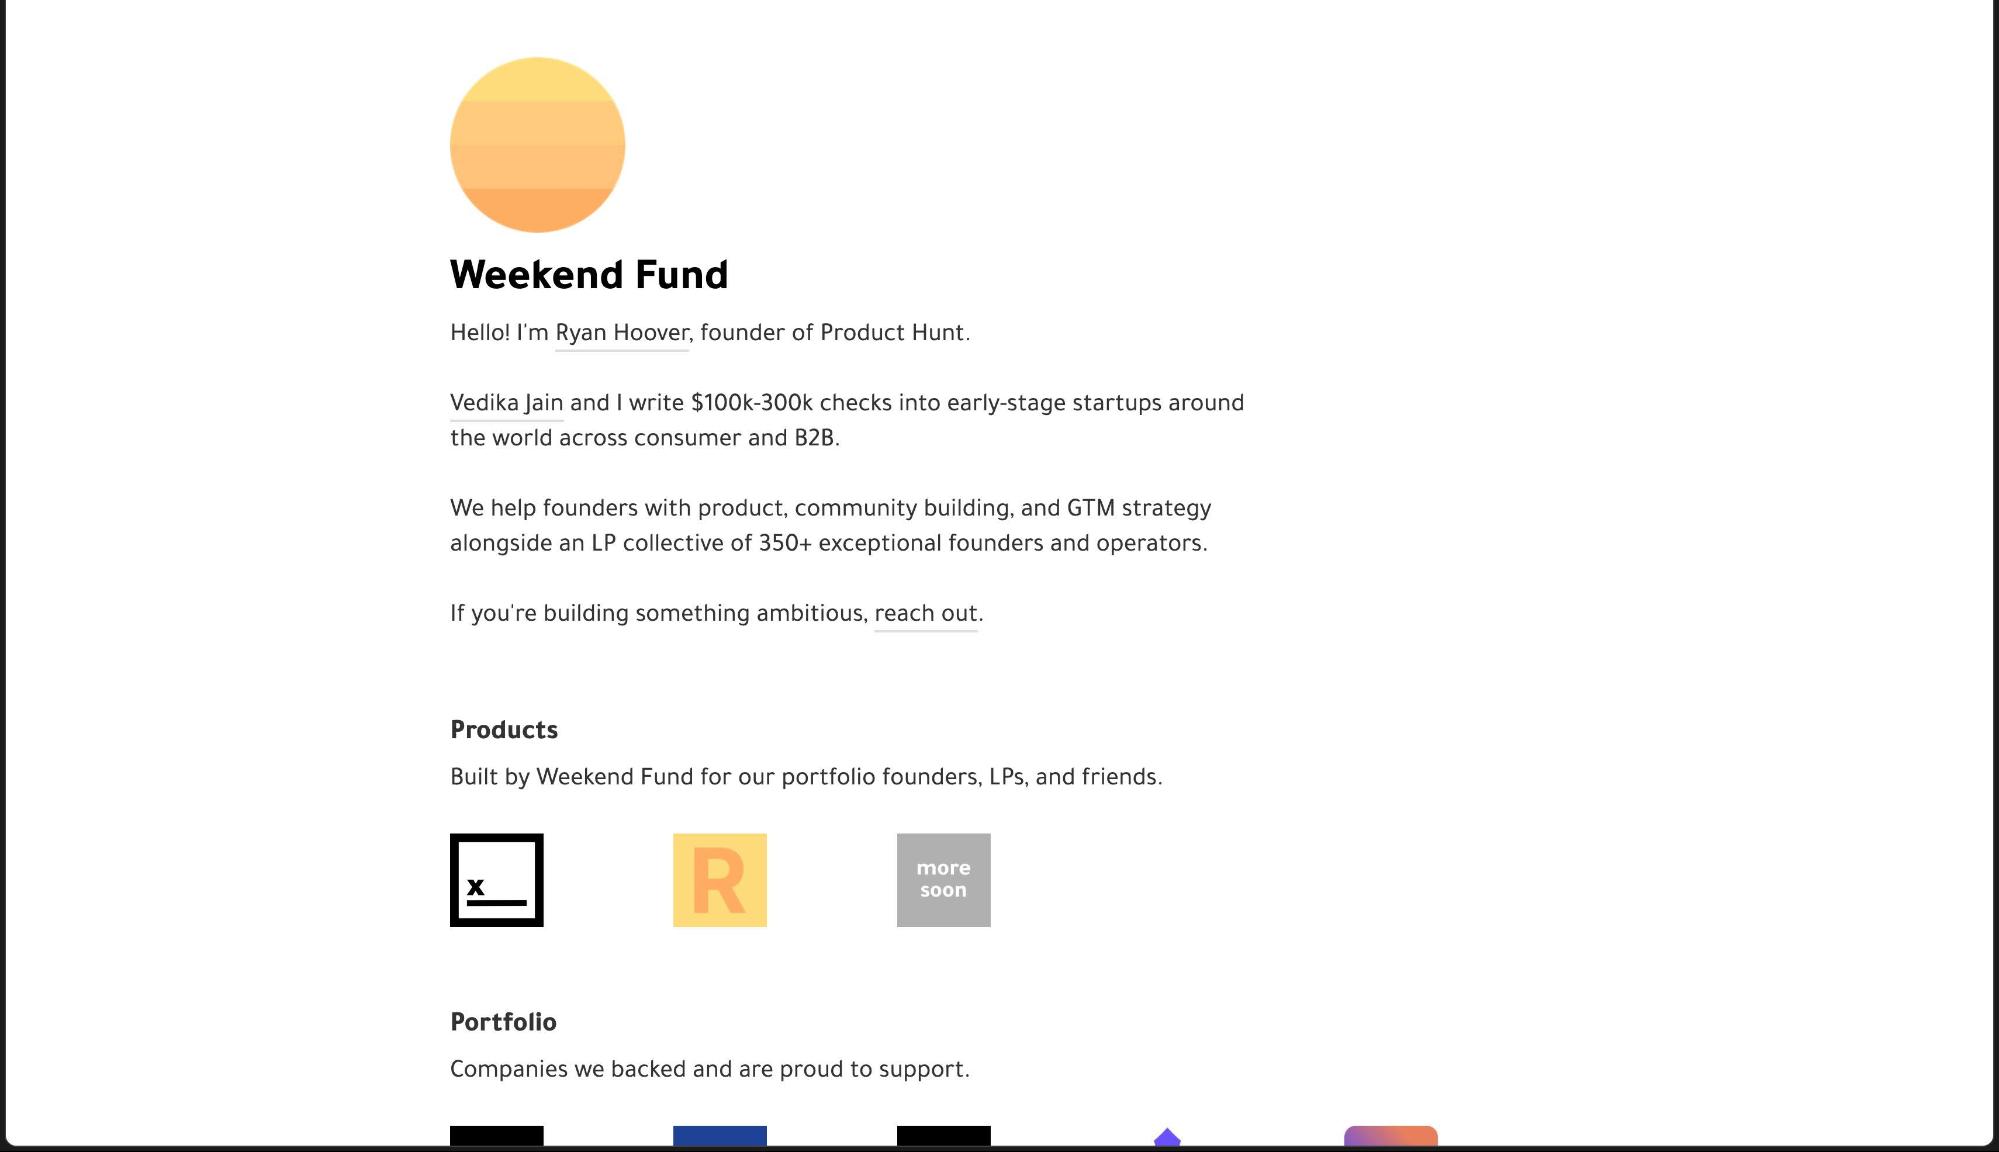This screenshot has height=1152, width=1999.
Task: Click the blue rectangular portfolio logo
Action: 720,1138
